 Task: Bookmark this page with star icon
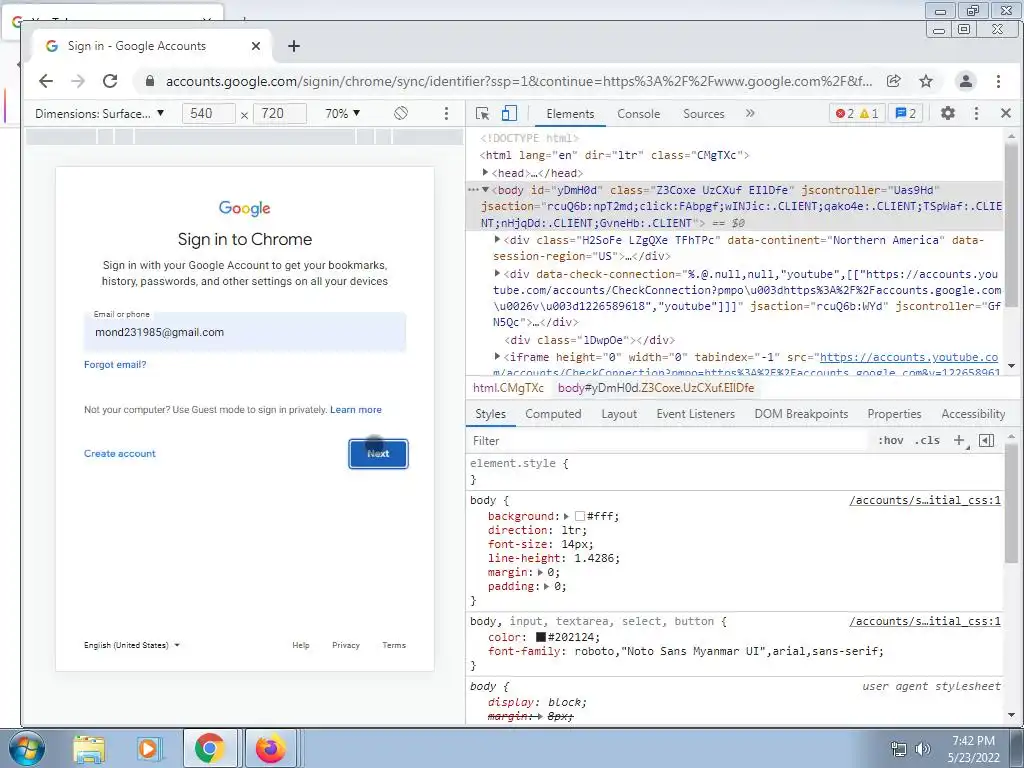click(x=926, y=81)
